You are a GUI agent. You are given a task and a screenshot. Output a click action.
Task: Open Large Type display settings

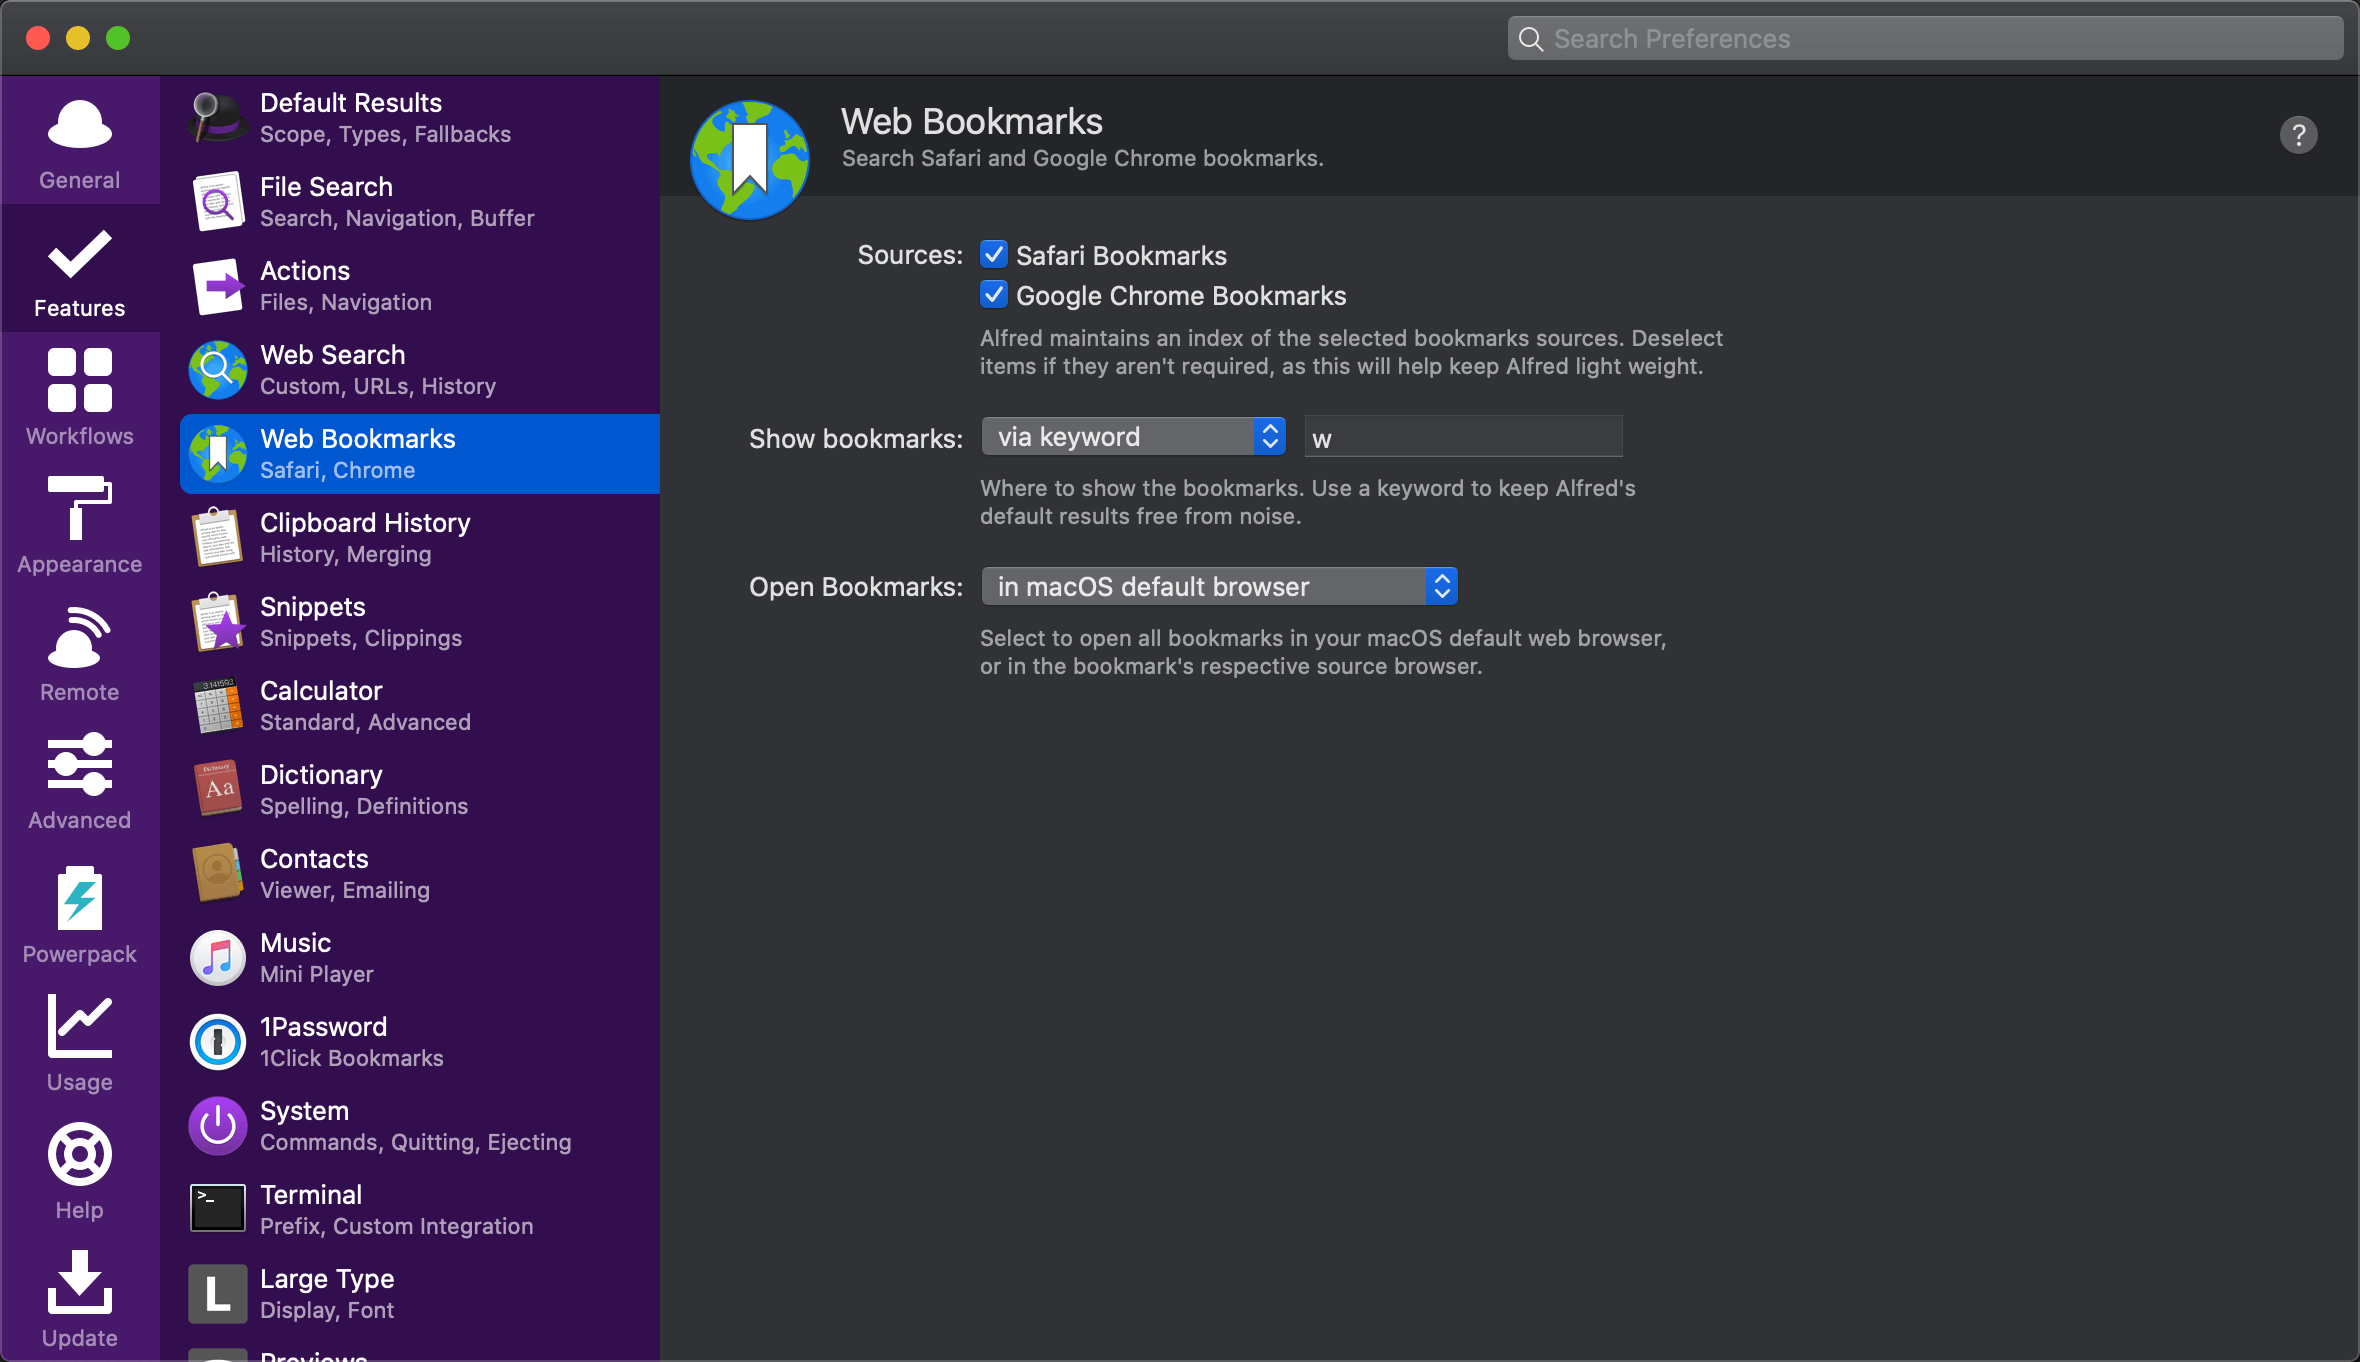420,1294
